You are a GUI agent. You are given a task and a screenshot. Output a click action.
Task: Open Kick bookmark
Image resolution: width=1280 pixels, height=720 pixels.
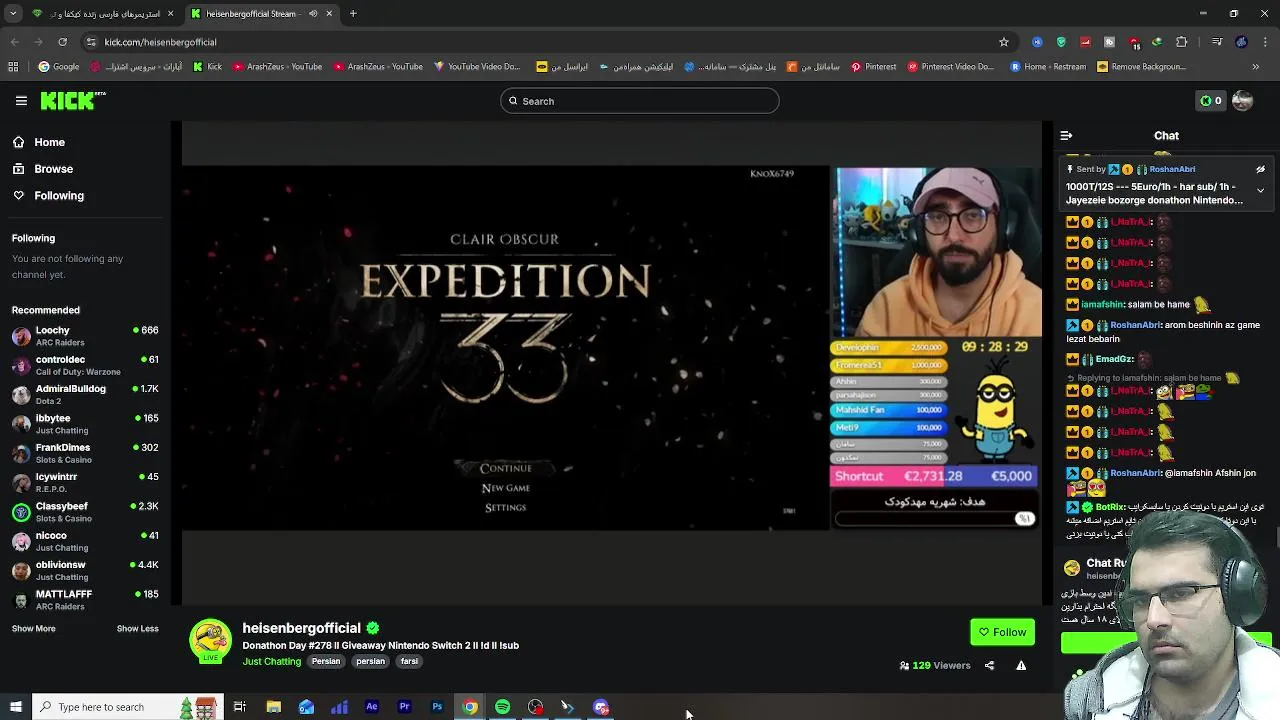click(x=207, y=67)
